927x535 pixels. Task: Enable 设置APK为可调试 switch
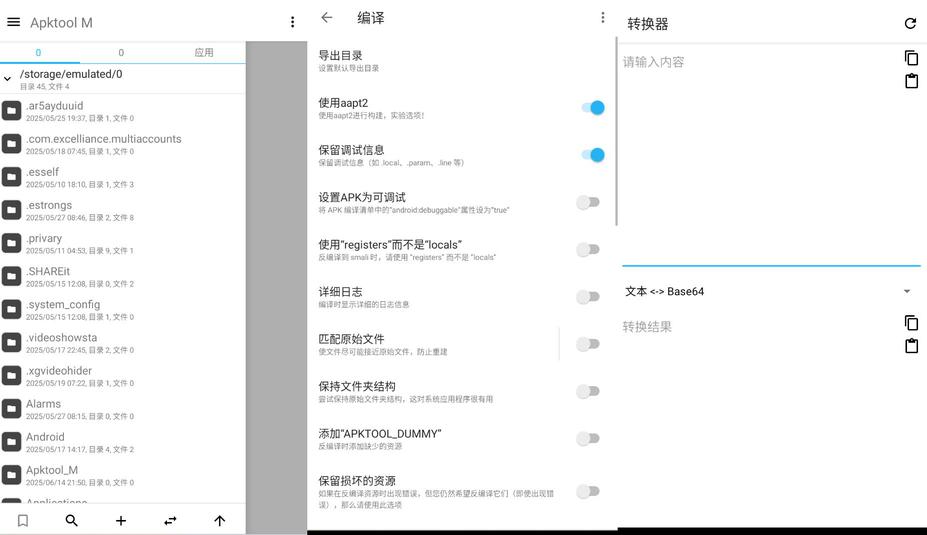click(x=588, y=202)
